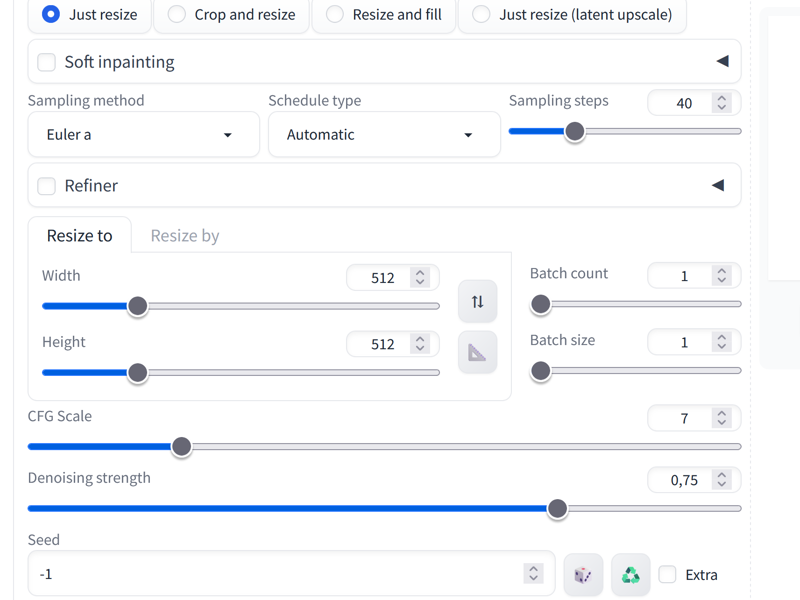This screenshot has height=600, width=800.
Task: Click the Width value stepper arrows
Action: click(420, 278)
